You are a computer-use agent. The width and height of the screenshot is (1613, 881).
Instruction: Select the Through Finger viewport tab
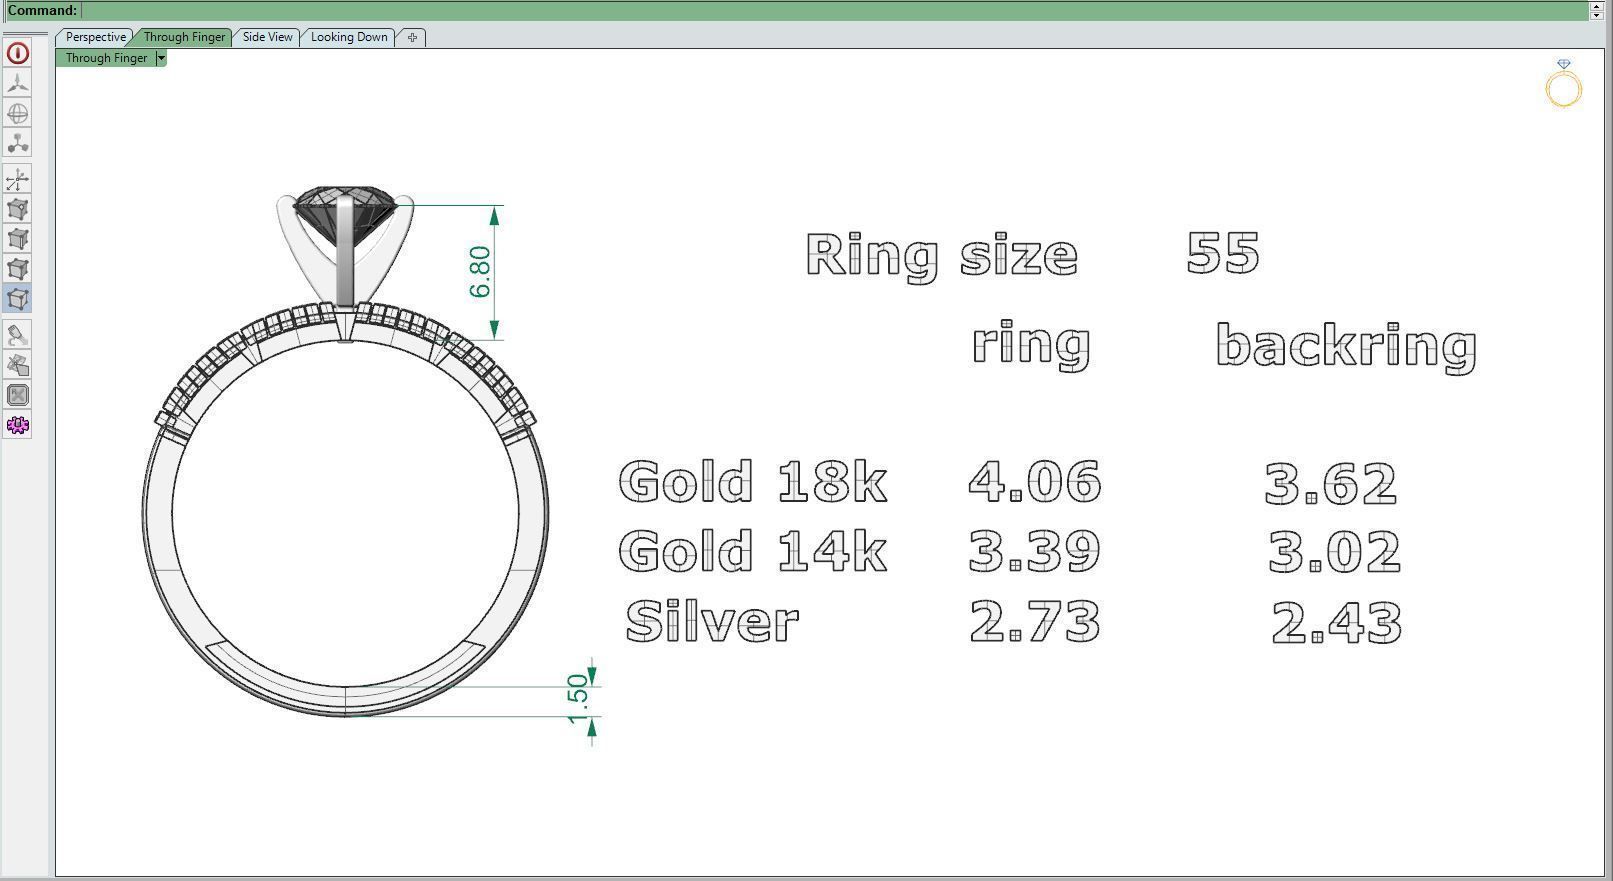pyautogui.click(x=184, y=37)
